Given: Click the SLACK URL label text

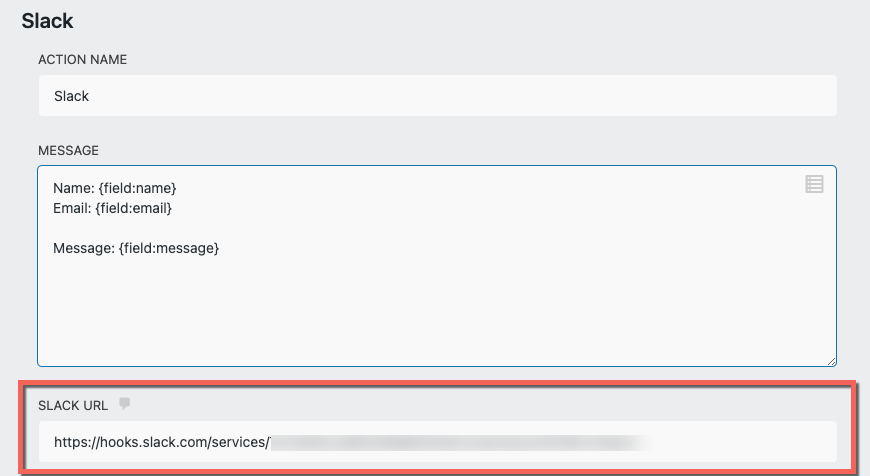Looking at the screenshot, I should coord(73,405).
